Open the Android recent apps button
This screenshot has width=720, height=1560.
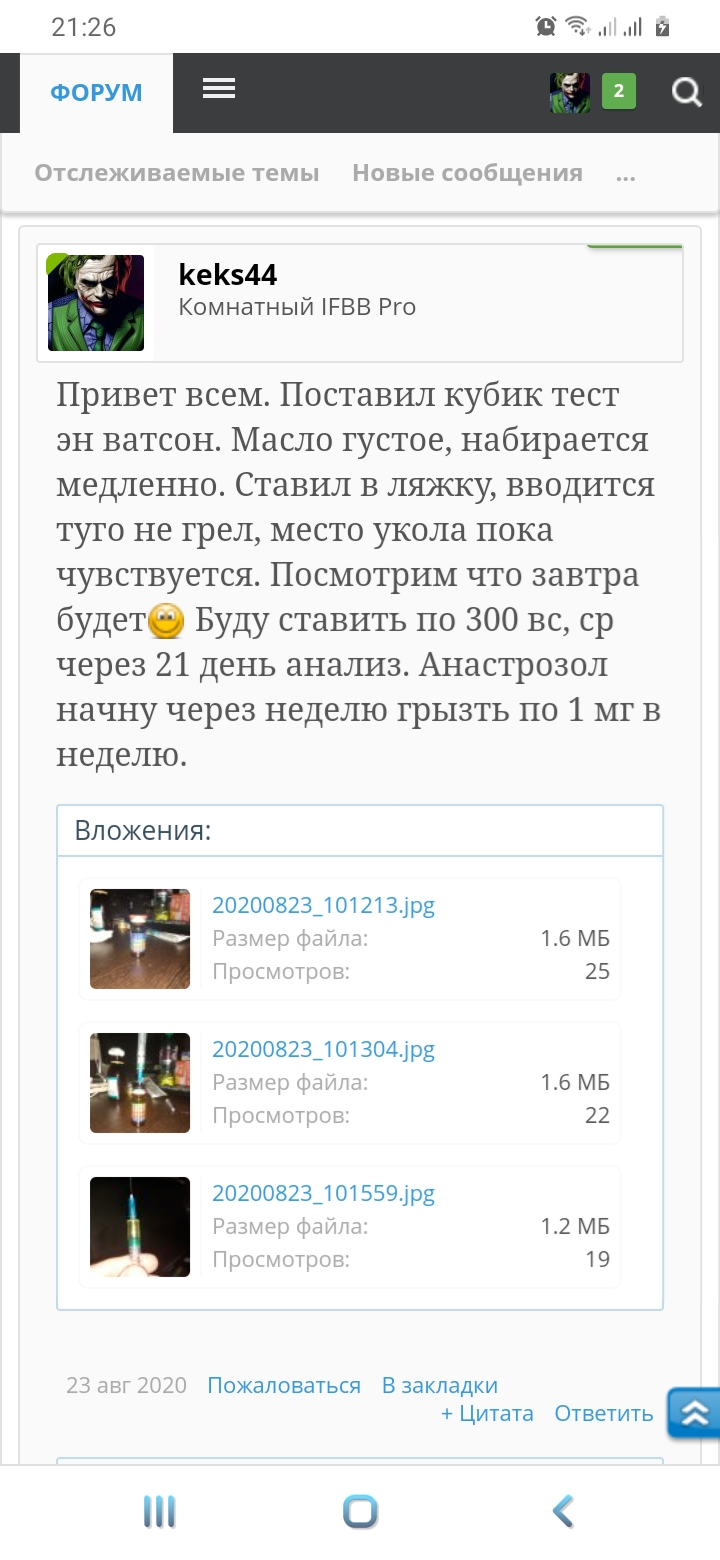[x=159, y=1511]
